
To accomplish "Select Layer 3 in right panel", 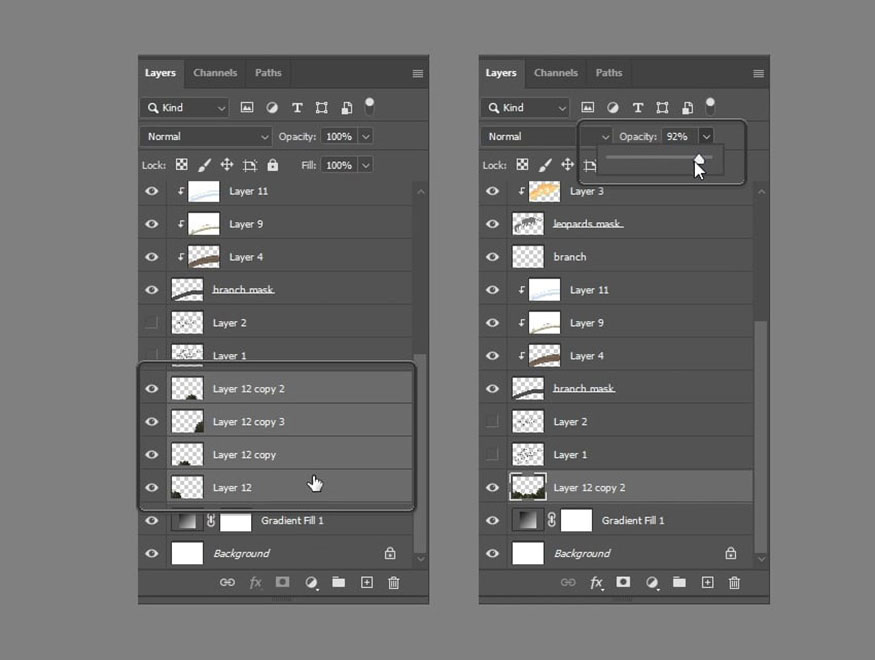I will 617,191.
